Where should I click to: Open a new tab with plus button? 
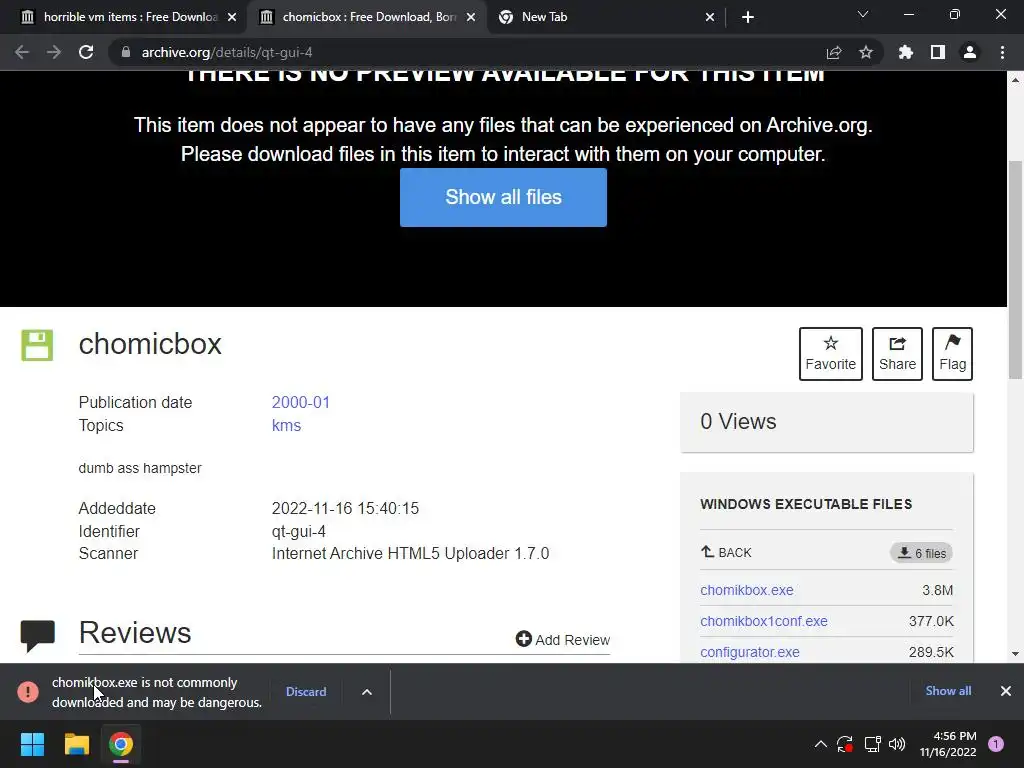coord(748,17)
